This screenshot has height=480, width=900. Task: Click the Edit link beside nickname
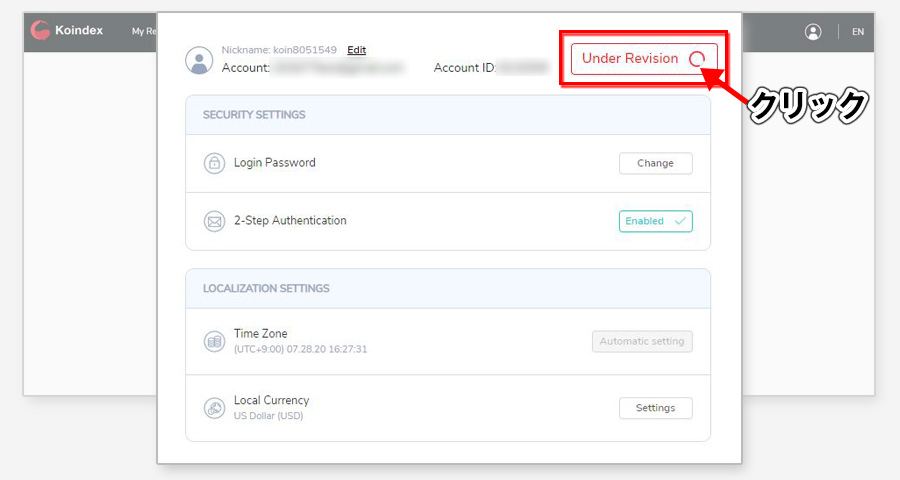[357, 50]
